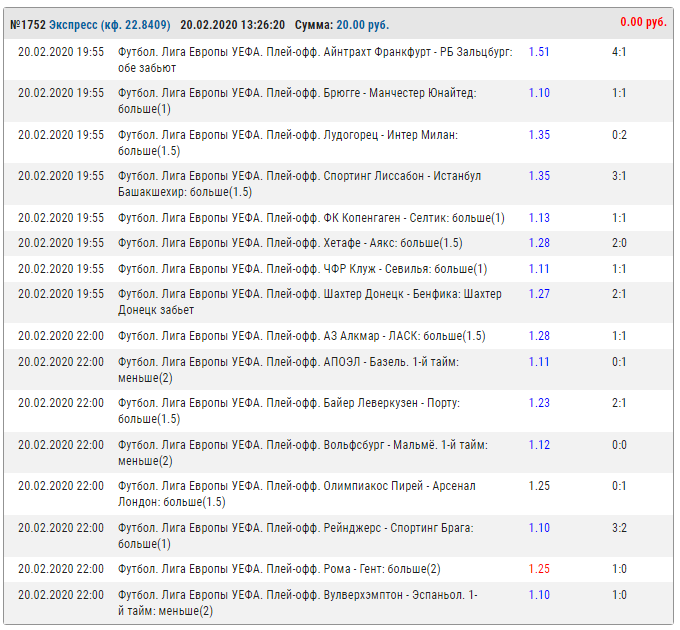Screen dimensions: 680x630
Task: Click odds 1.23 for Байер Леверкузен - Порту
Action: [539, 403]
